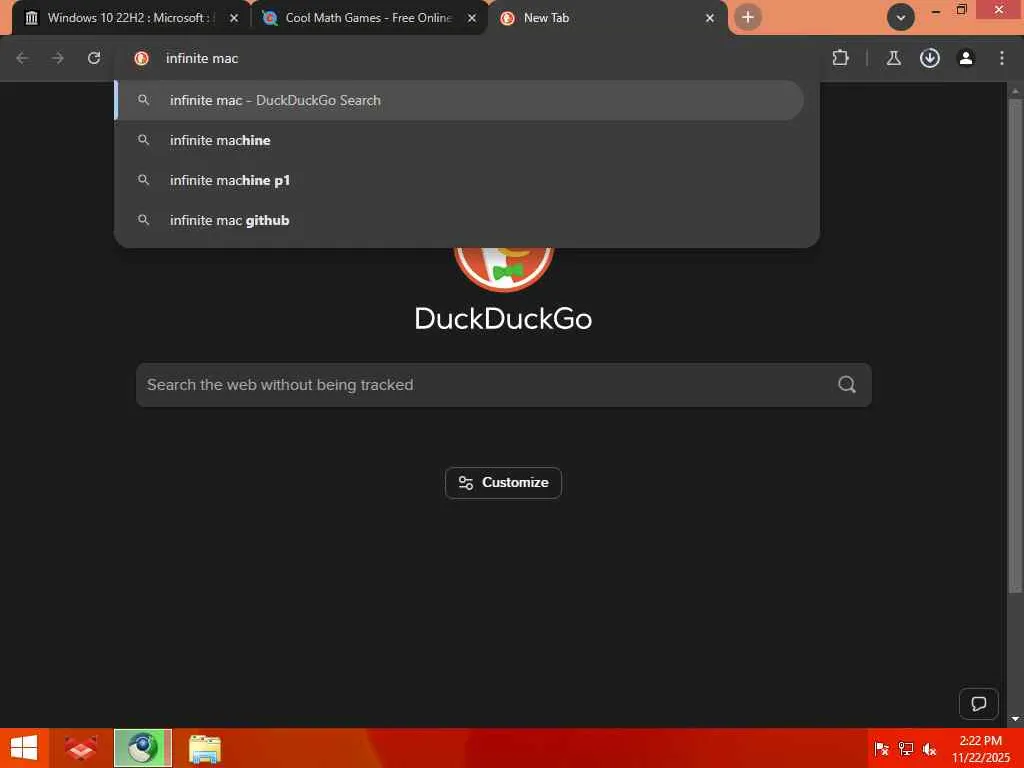Image resolution: width=1024 pixels, height=768 pixels.
Task: Open File Explorer from the taskbar
Action: click(x=204, y=748)
